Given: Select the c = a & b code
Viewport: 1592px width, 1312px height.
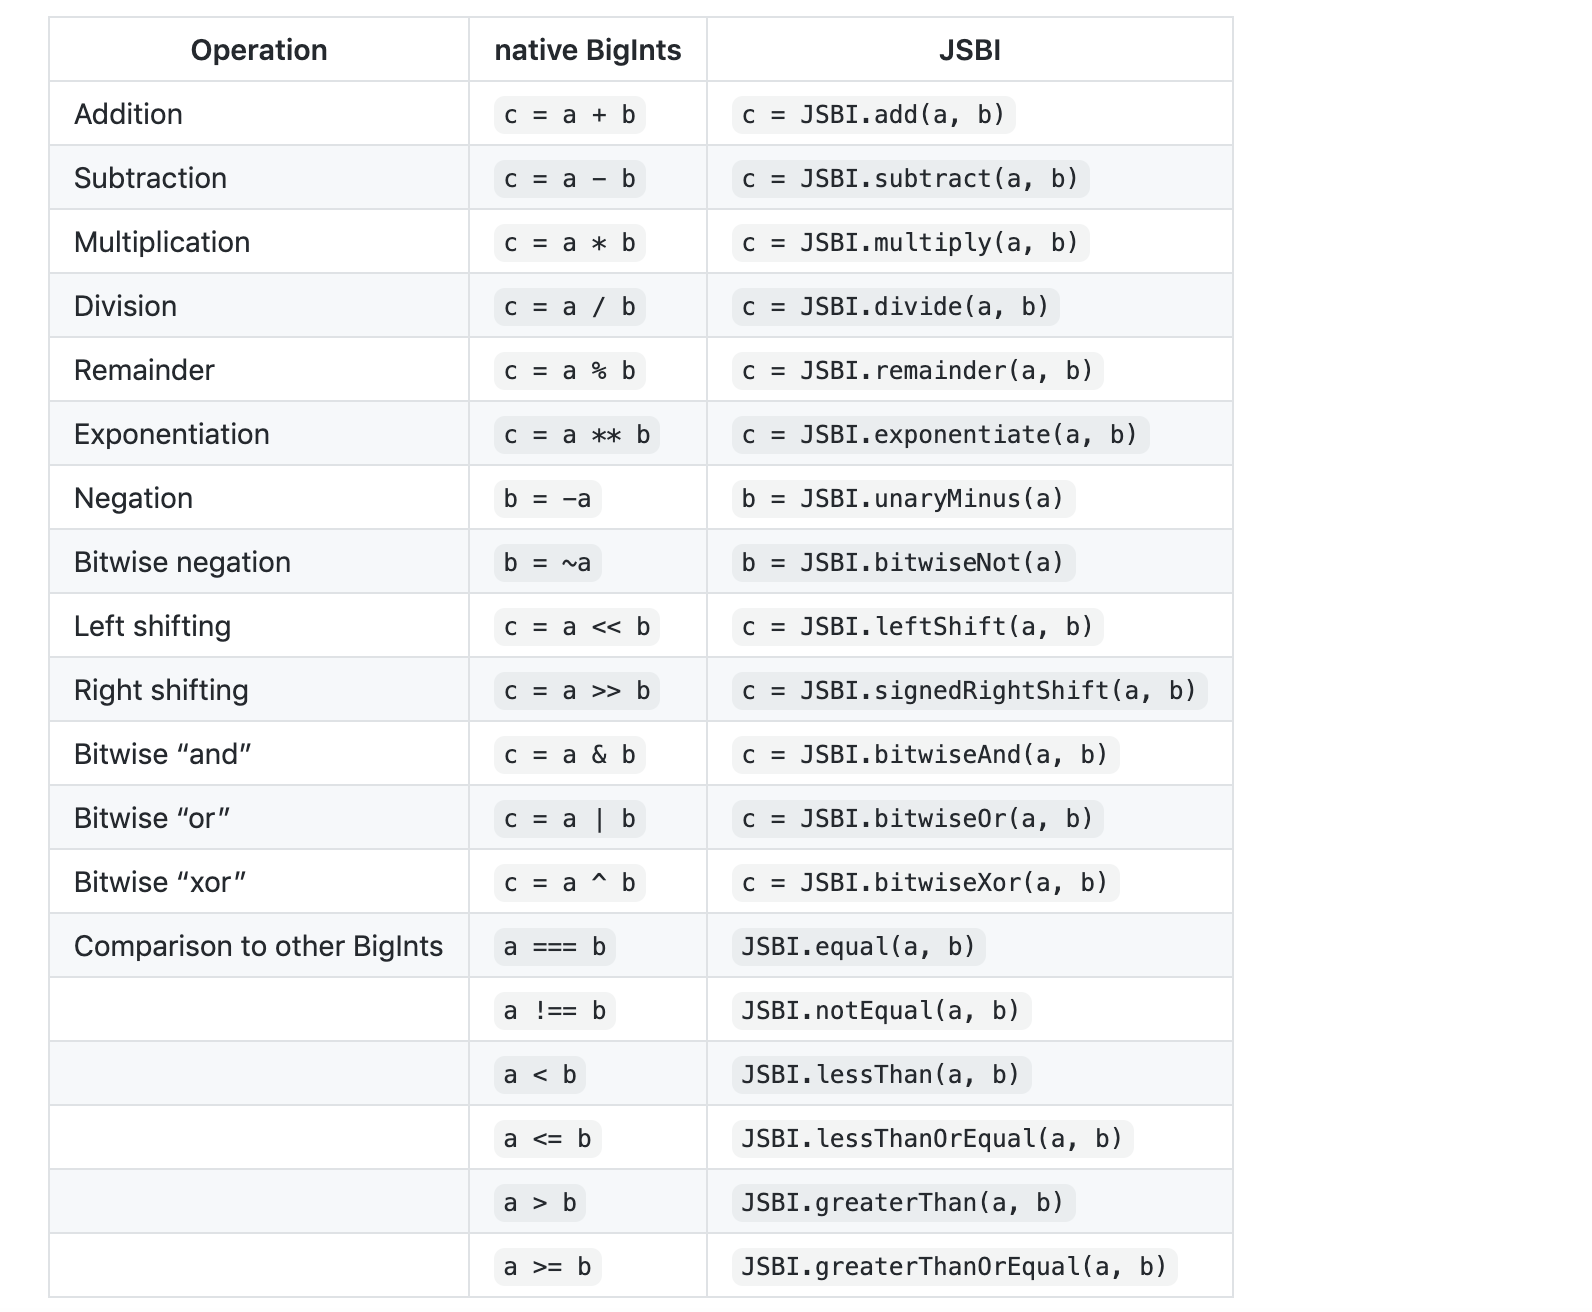Looking at the screenshot, I should click(570, 755).
